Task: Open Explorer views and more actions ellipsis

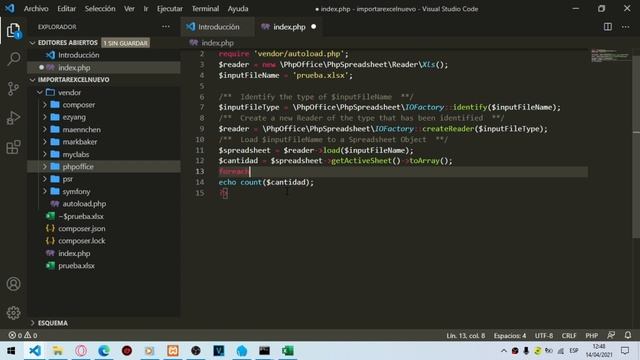Action: [x=166, y=27]
